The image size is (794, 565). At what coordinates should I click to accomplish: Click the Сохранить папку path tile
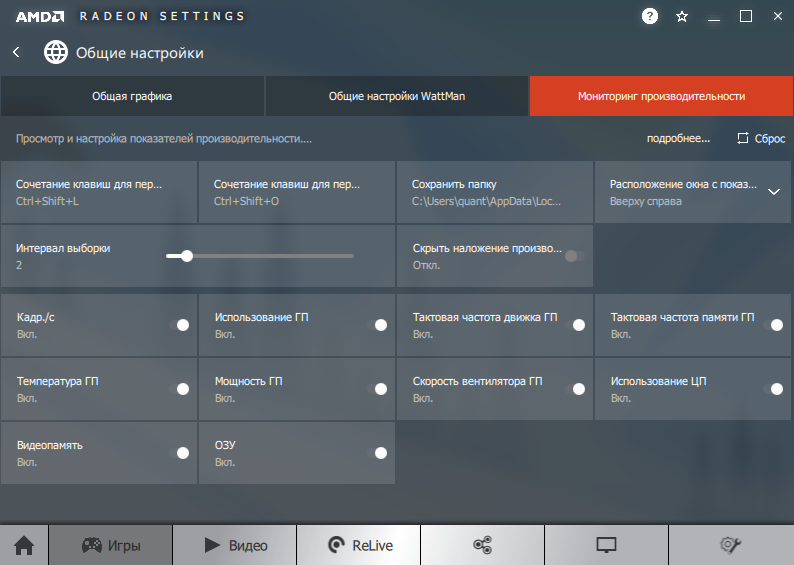495,192
